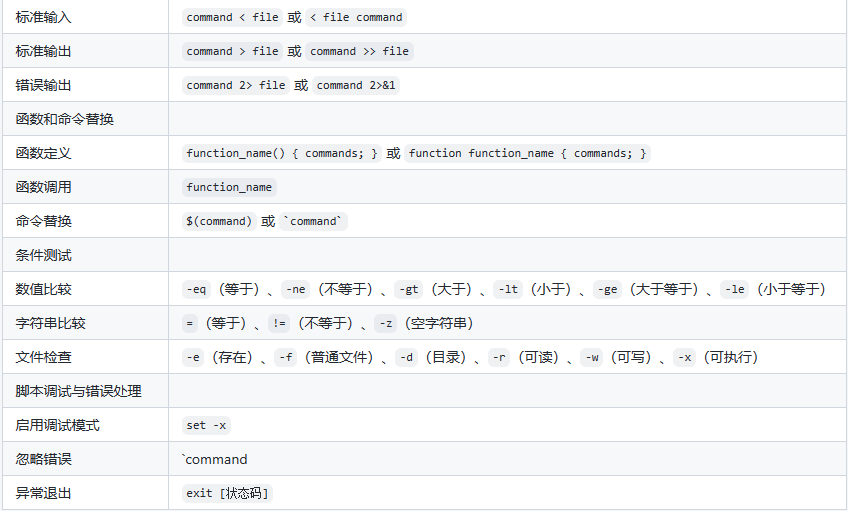Select the 数值比较 row label
Viewport: 848px width, 511px height.
(x=43, y=289)
